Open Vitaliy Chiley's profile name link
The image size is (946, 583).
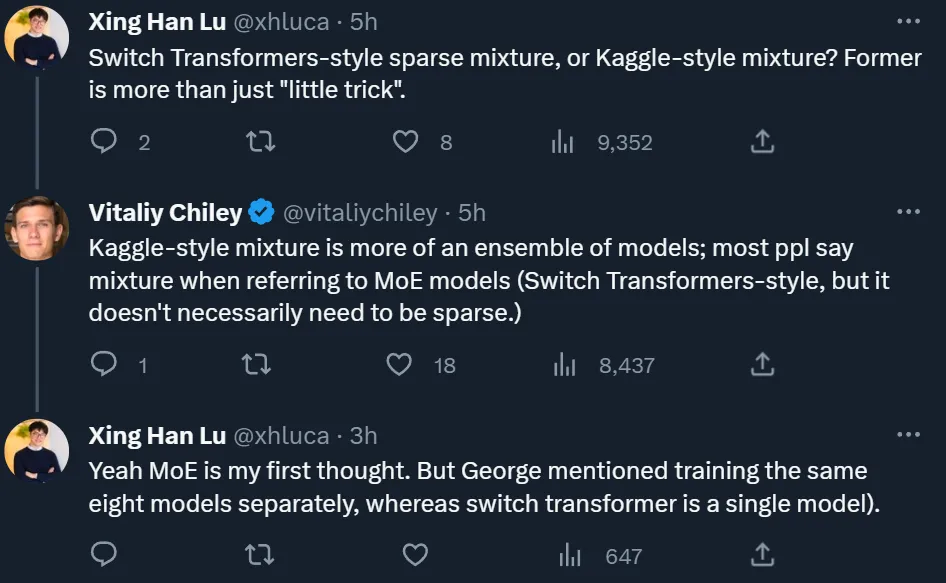point(165,213)
